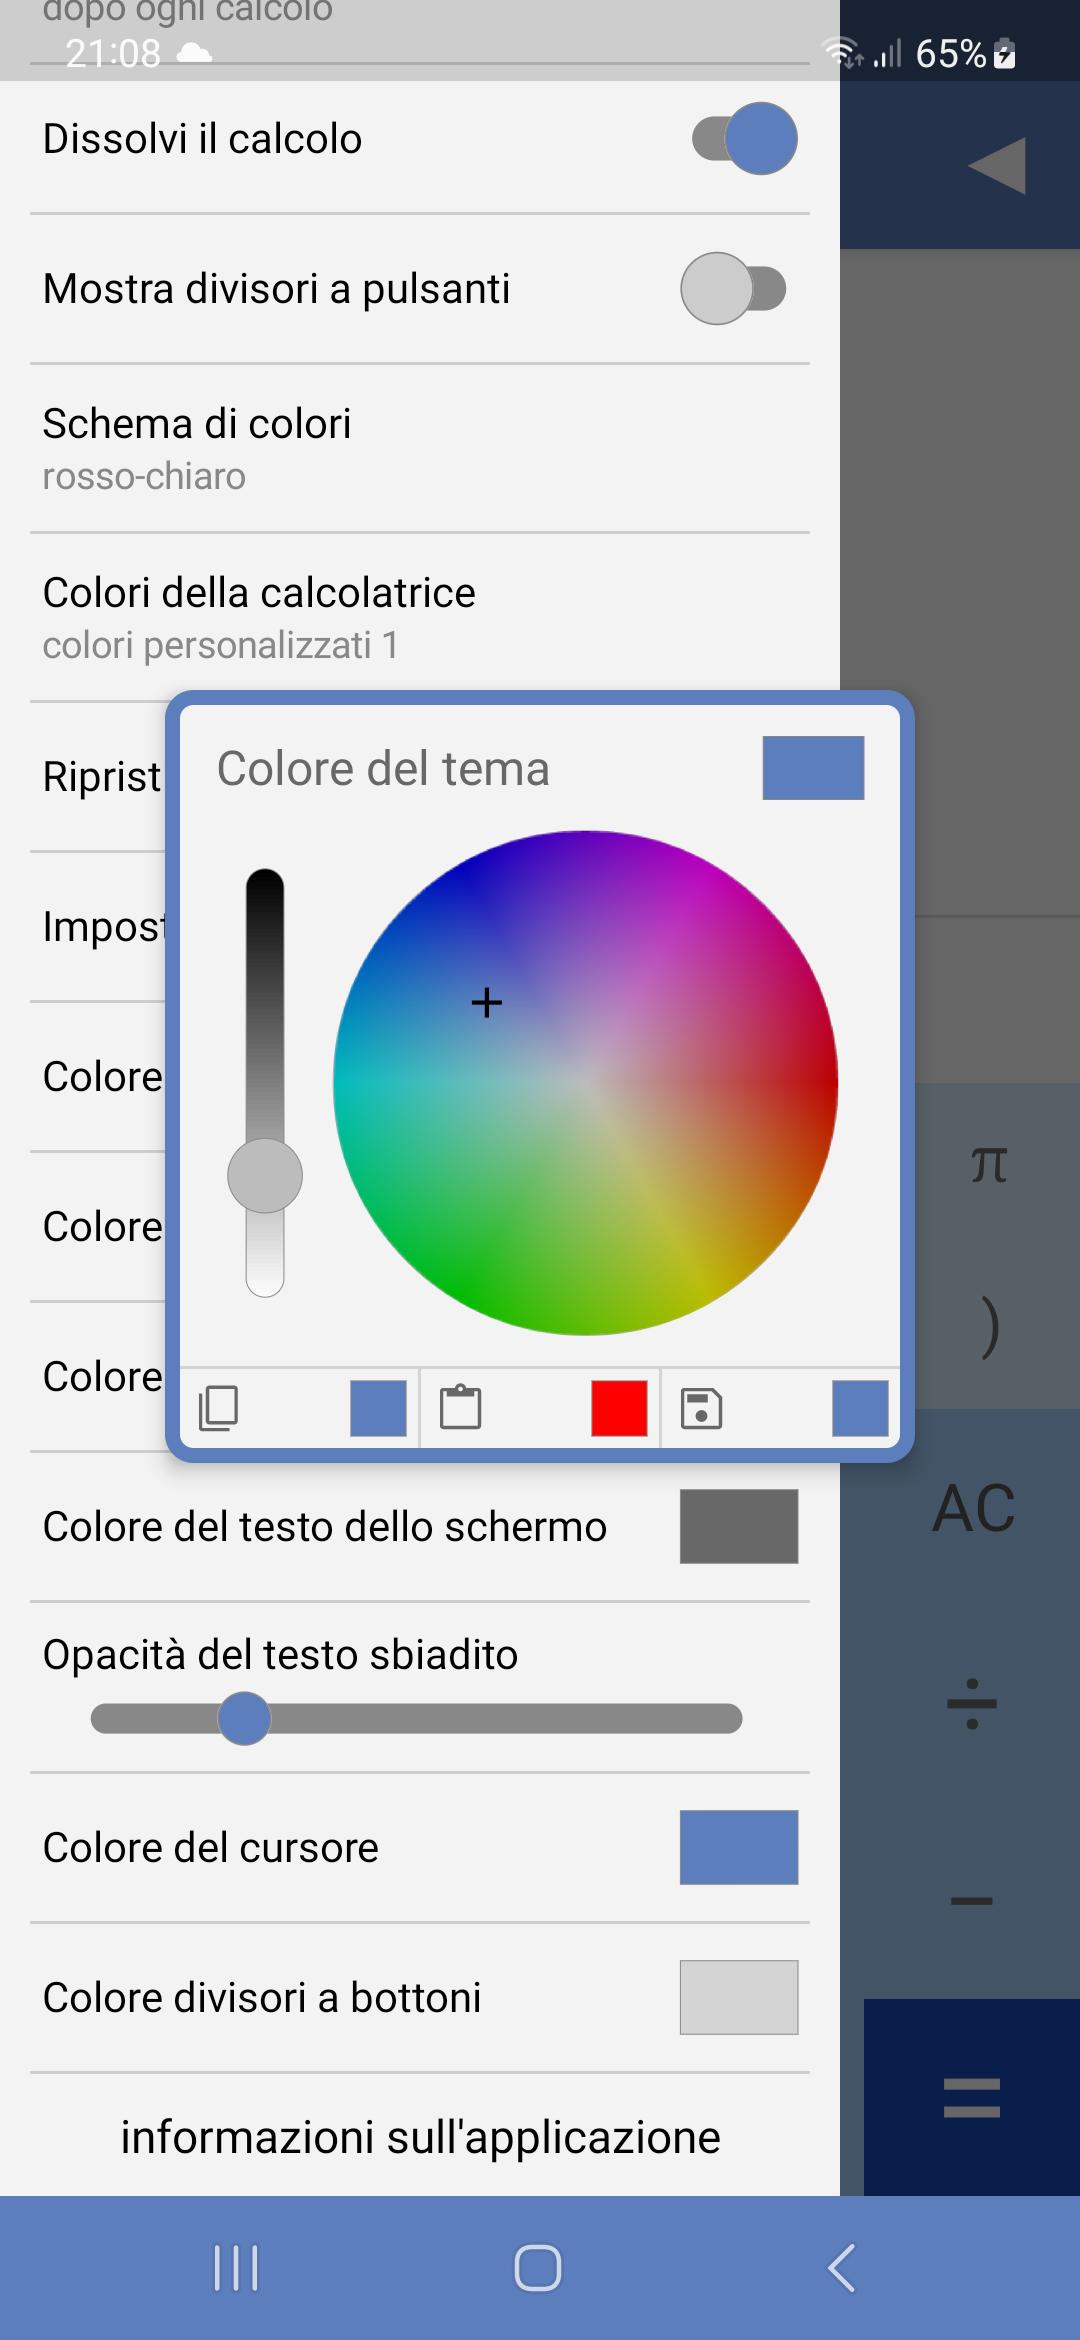
Task: Click the brightness slider handle in color picker
Action: [265, 1176]
